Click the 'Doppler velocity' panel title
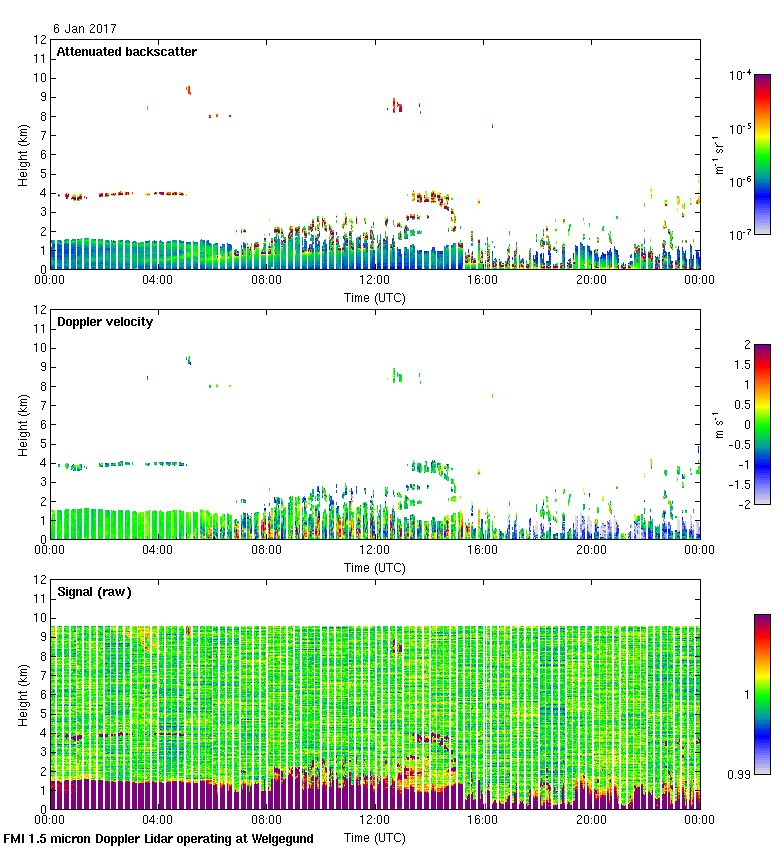Image resolution: width=780 pixels, height=850 pixels. (x=105, y=321)
